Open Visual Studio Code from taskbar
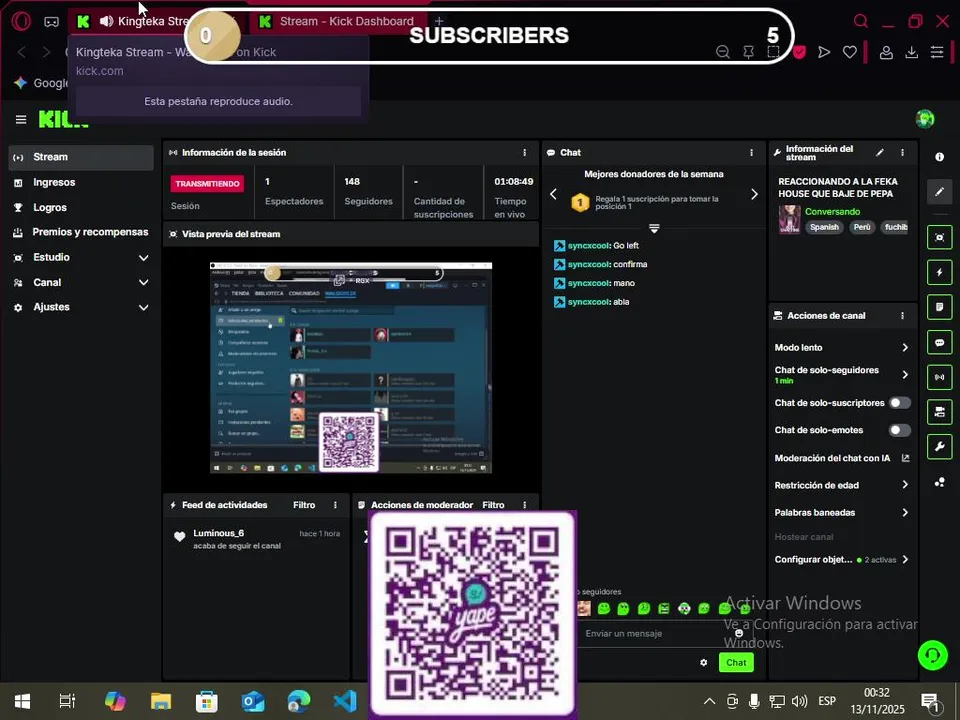The image size is (960, 720). click(345, 701)
